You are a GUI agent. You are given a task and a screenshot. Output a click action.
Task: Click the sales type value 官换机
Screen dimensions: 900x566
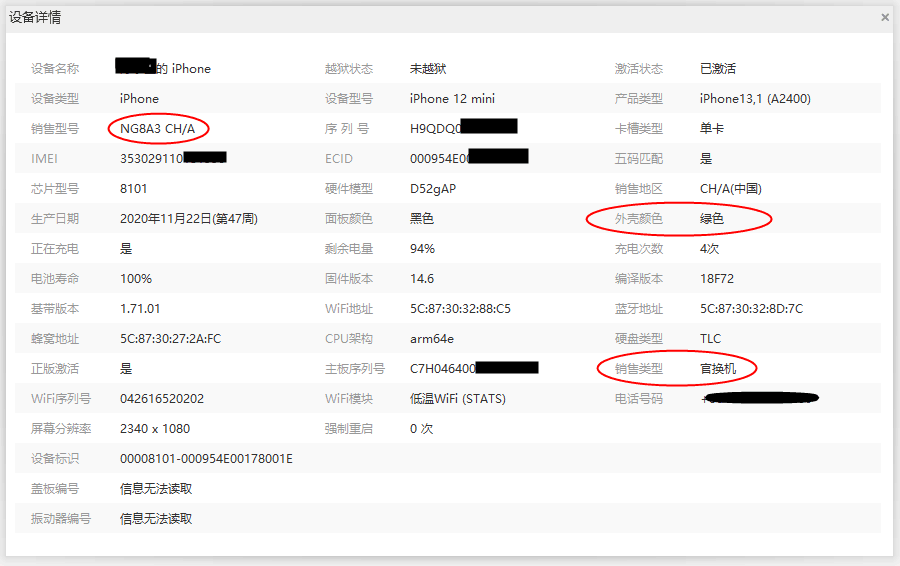pyautogui.click(x=717, y=369)
